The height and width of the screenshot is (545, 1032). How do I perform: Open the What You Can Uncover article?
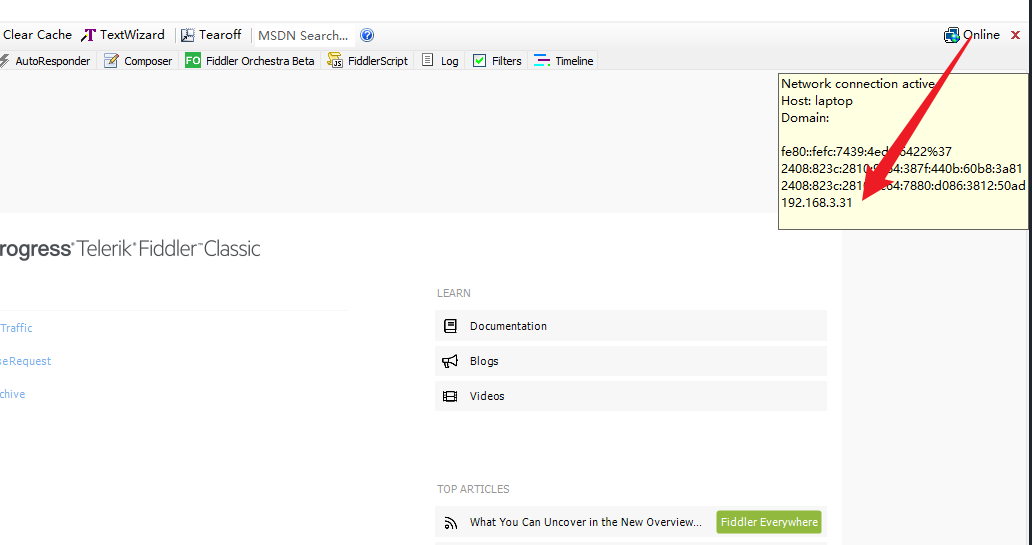tap(586, 522)
